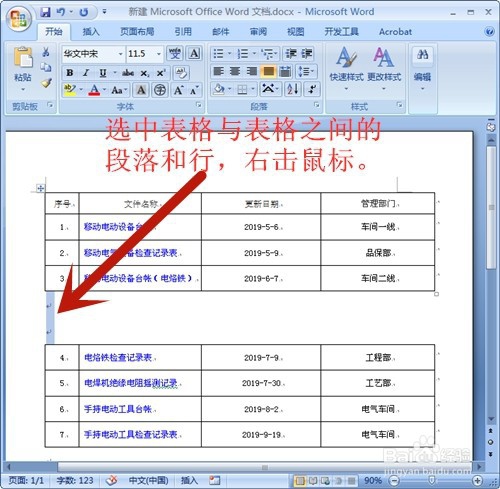This screenshot has height=489, width=500.
Task: Activate the Format Painter brush
Action: pos(46,83)
